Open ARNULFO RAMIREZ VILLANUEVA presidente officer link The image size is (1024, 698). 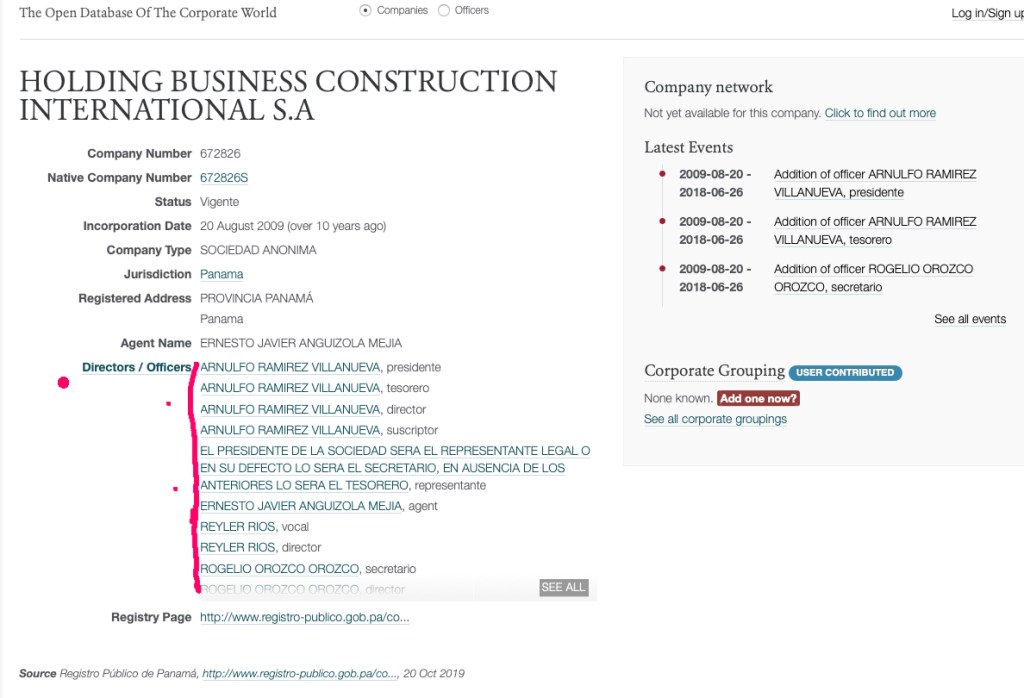[291, 367]
